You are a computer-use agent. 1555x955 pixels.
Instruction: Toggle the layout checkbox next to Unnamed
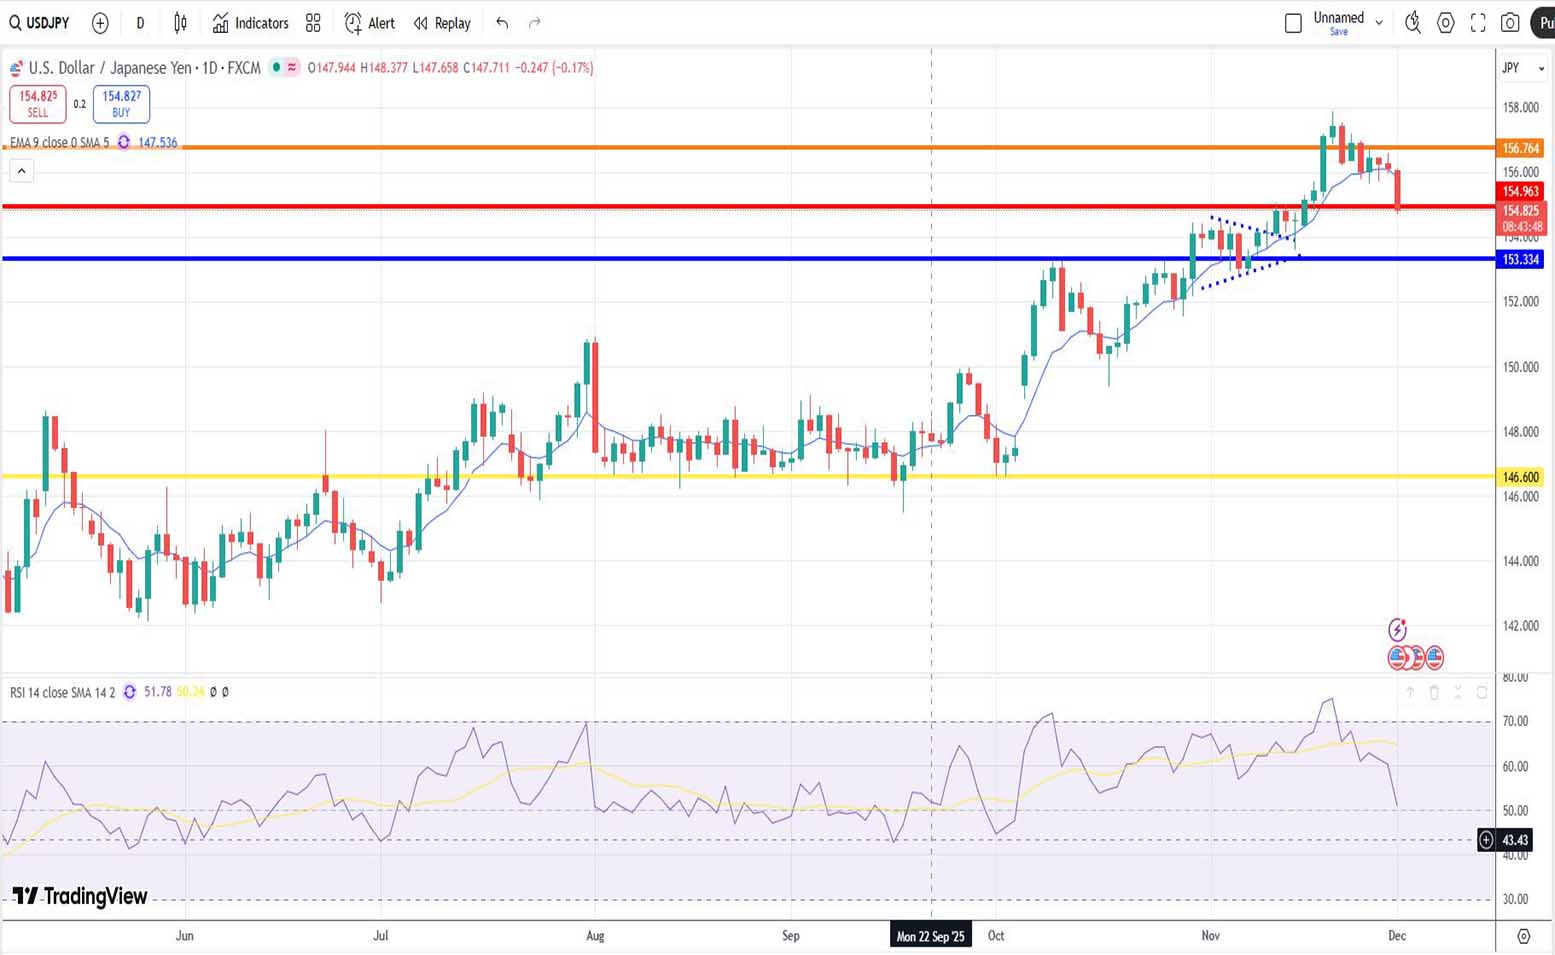coord(1293,23)
